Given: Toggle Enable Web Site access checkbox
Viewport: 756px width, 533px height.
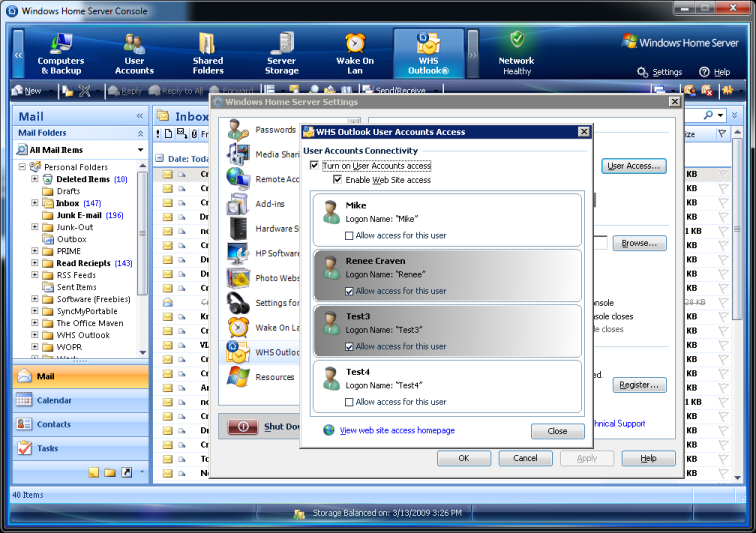Looking at the screenshot, I should click(x=338, y=179).
